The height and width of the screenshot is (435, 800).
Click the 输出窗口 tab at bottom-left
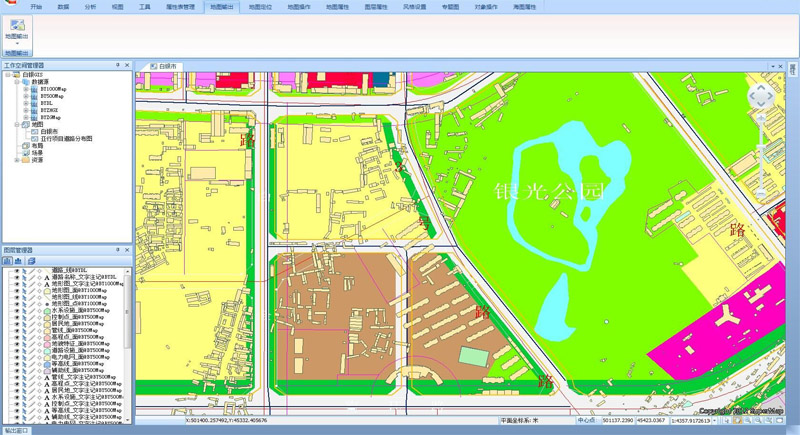(16, 431)
